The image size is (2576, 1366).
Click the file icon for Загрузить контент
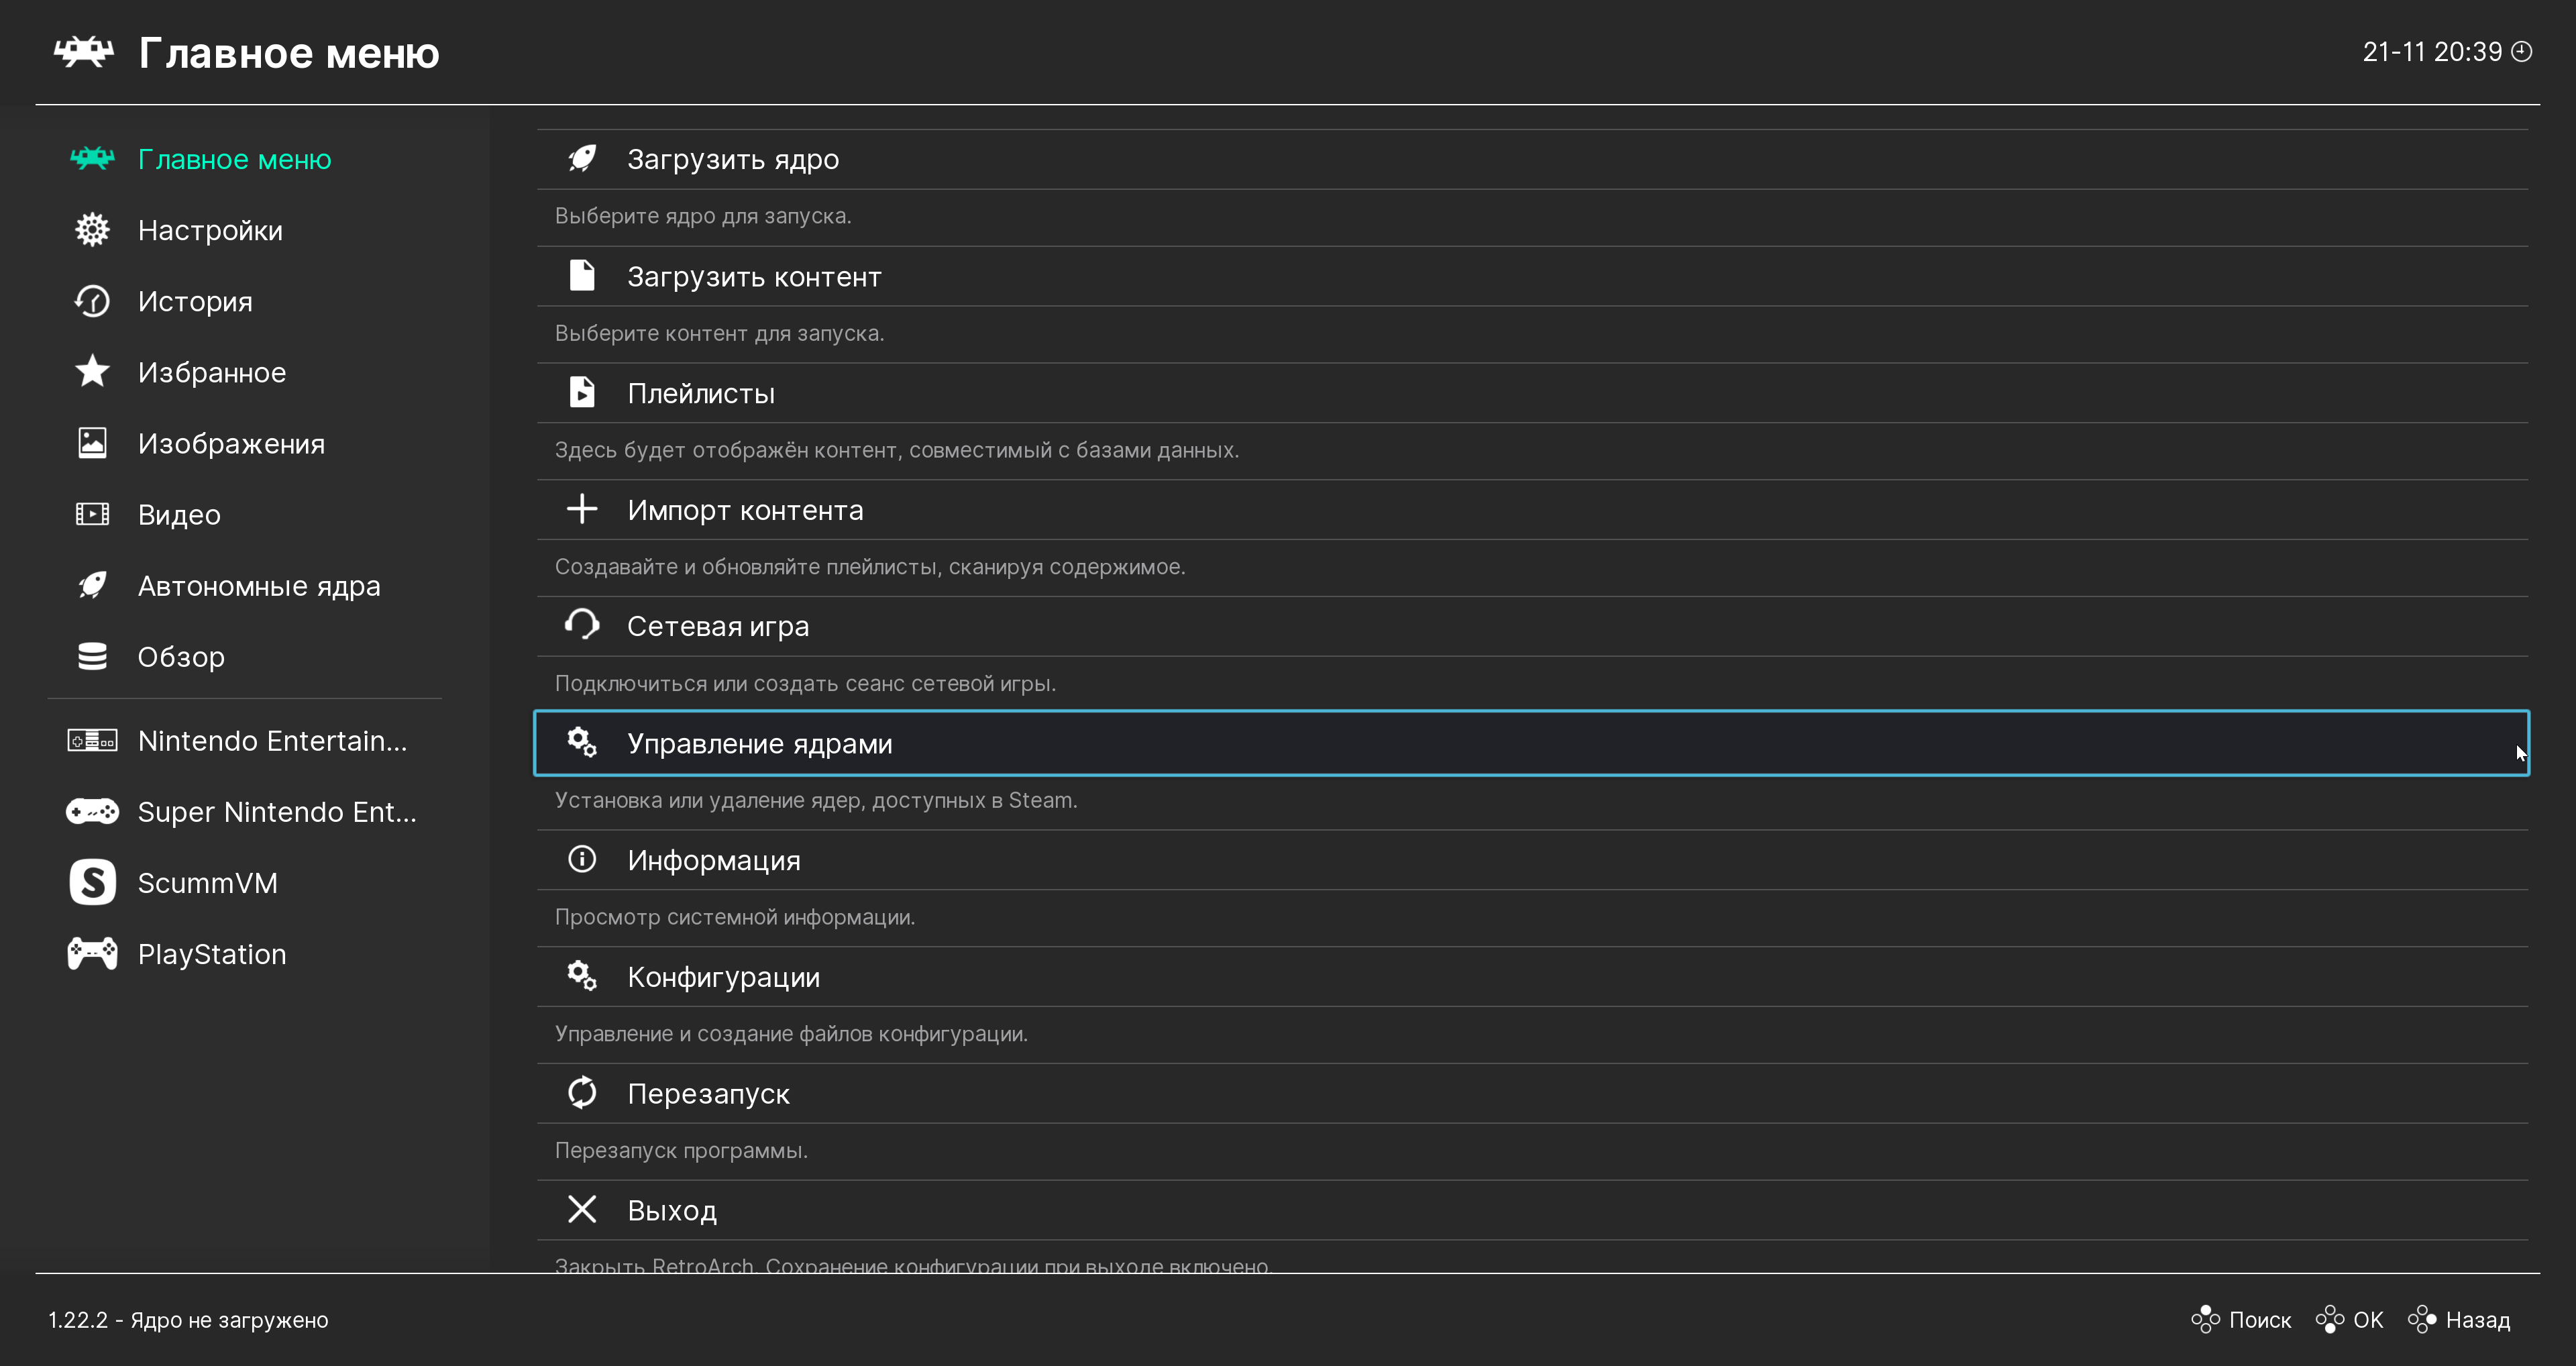coord(582,275)
